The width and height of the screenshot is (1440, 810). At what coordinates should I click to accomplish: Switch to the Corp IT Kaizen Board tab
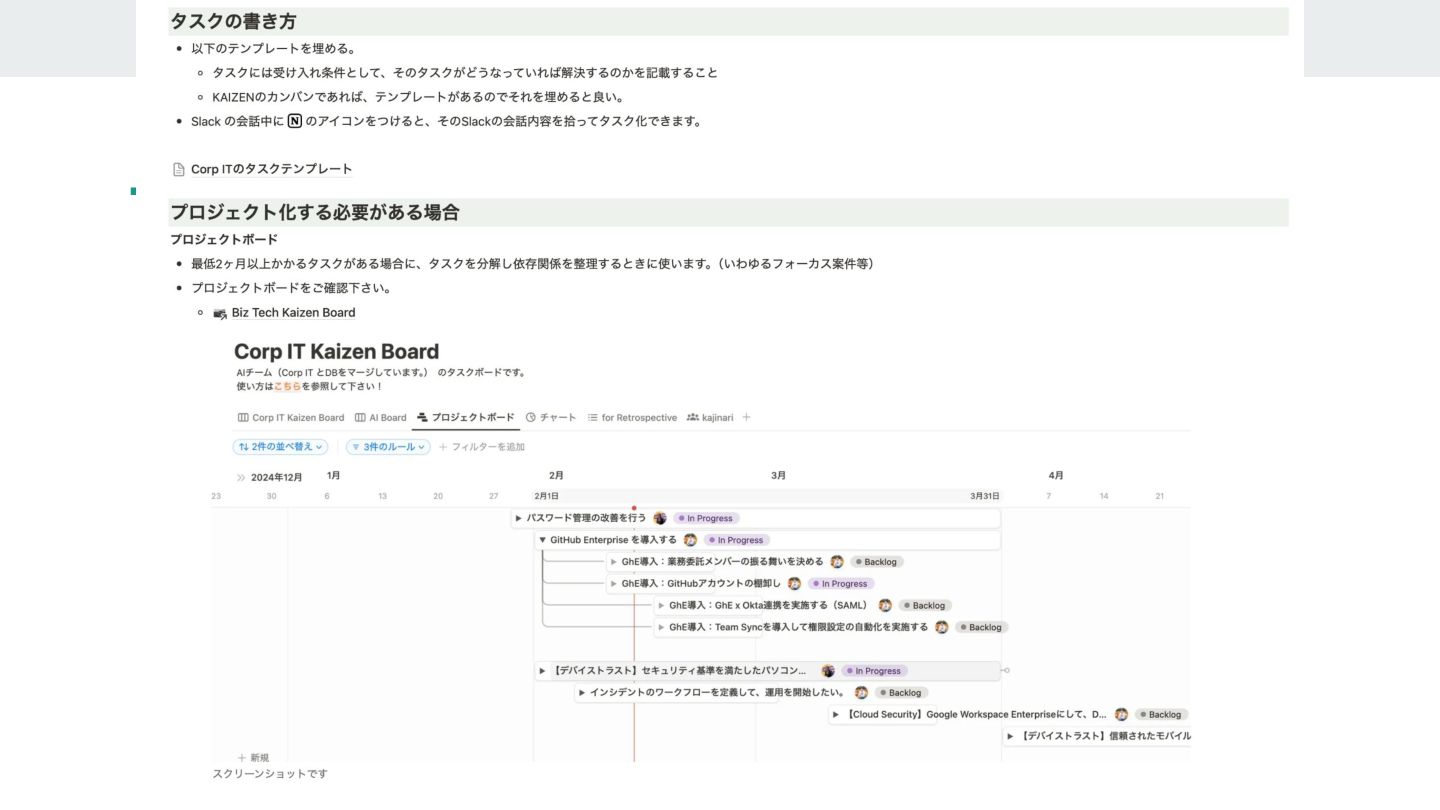[291, 417]
